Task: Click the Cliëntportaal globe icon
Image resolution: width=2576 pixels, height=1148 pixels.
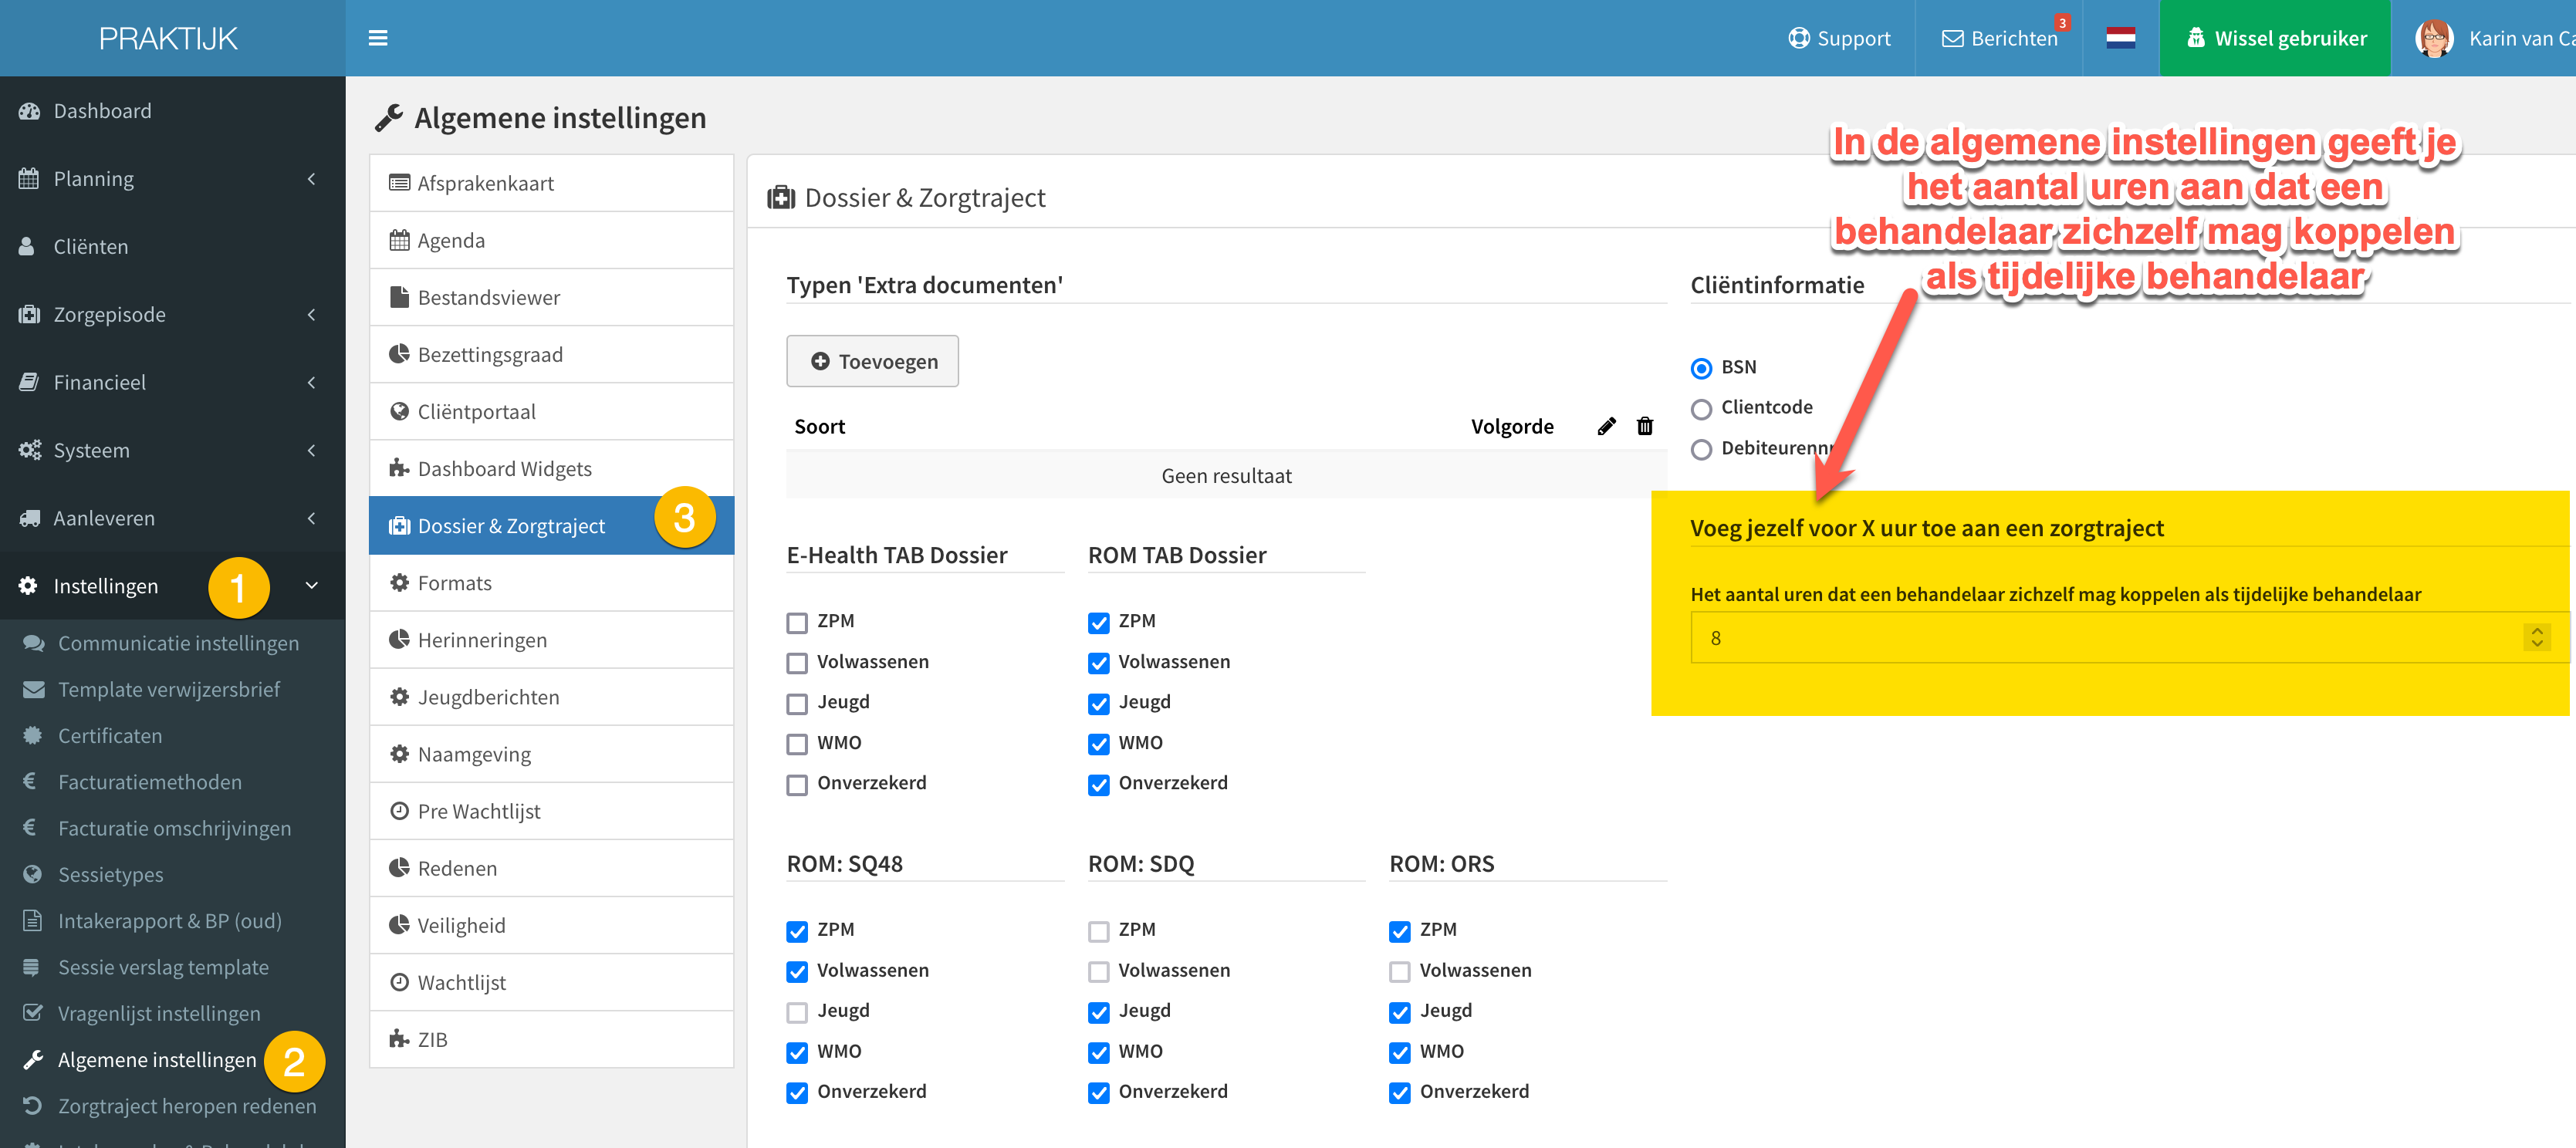Action: [399, 411]
